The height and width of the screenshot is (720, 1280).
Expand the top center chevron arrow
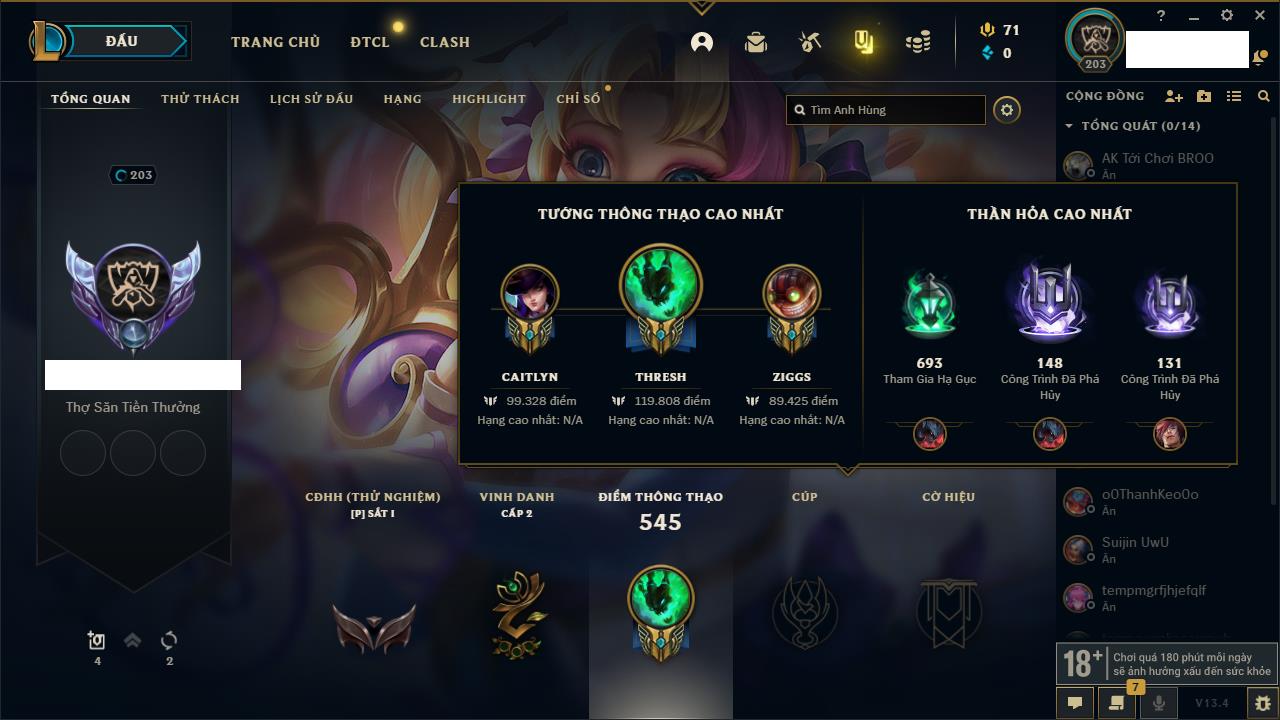[x=701, y=8]
